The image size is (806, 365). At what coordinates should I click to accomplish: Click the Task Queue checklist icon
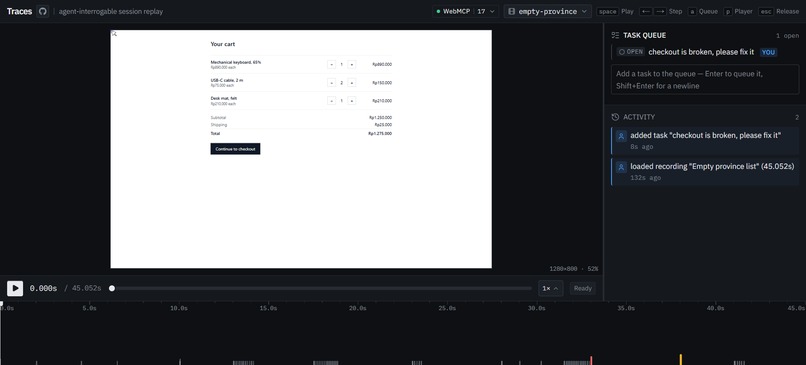pos(615,35)
